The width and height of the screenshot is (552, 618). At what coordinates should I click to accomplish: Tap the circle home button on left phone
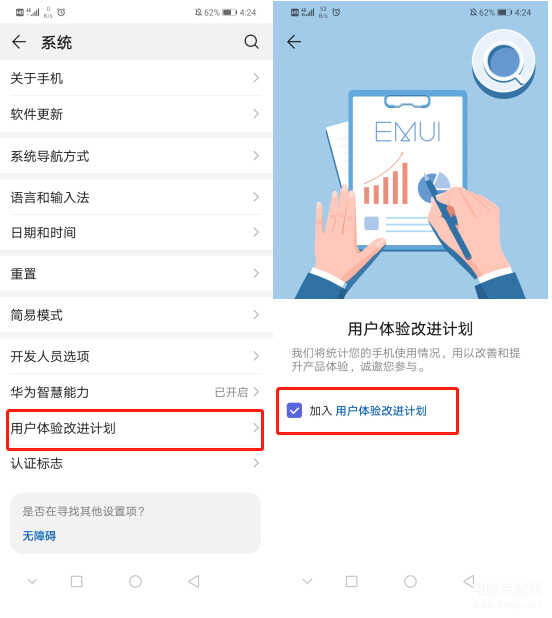[135, 581]
